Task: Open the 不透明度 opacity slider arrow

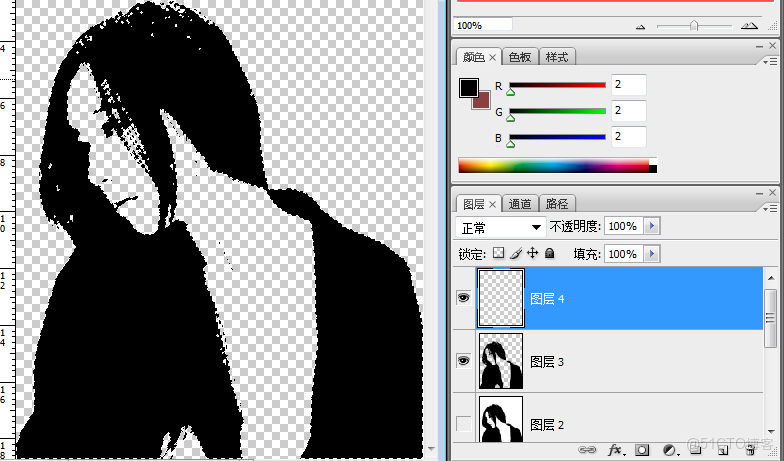Action: pos(652,226)
